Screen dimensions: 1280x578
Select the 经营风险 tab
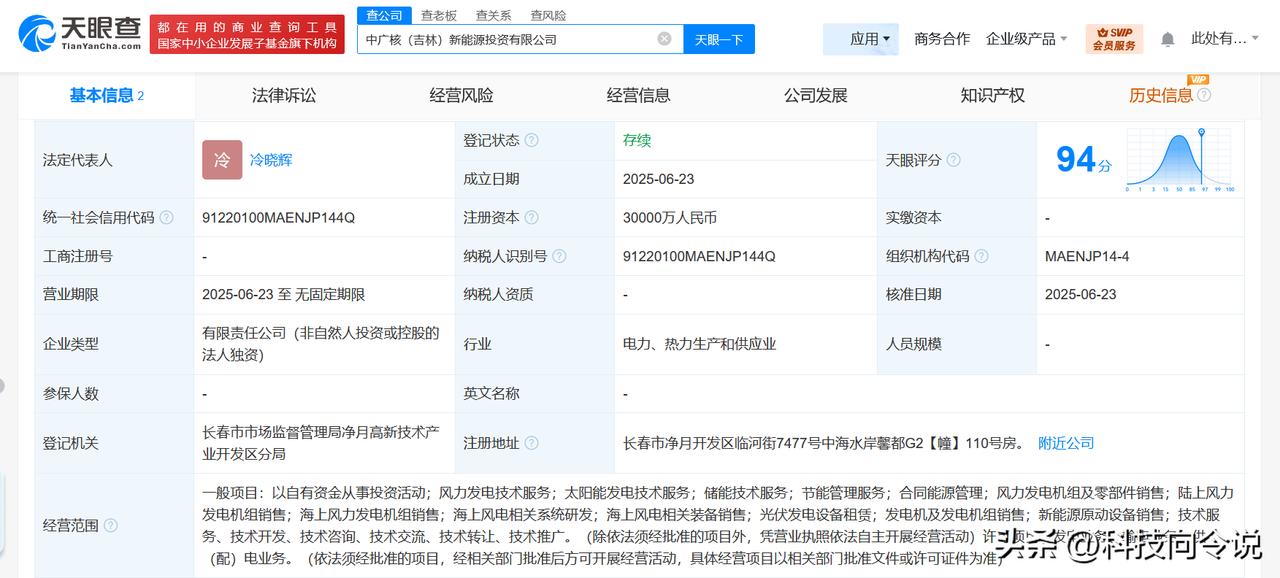[461, 95]
